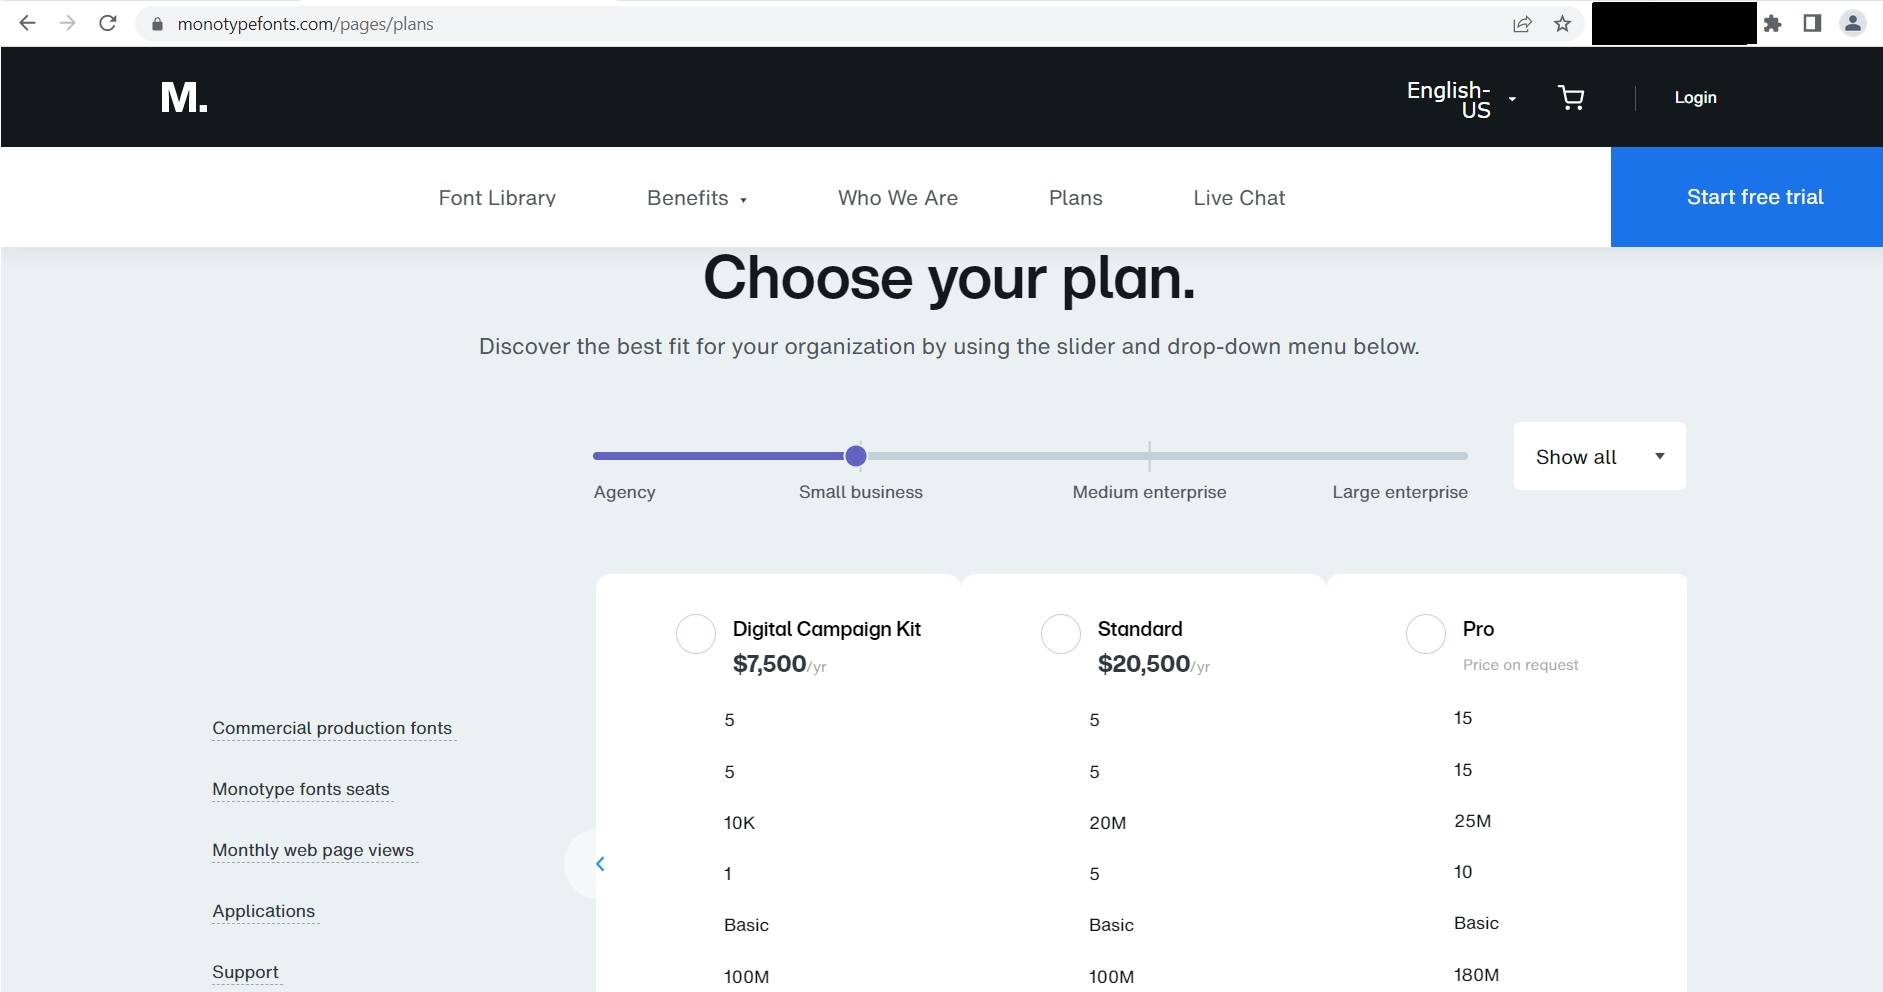1883x992 pixels.
Task: Click the Large enterprise slider label
Action: point(1400,492)
